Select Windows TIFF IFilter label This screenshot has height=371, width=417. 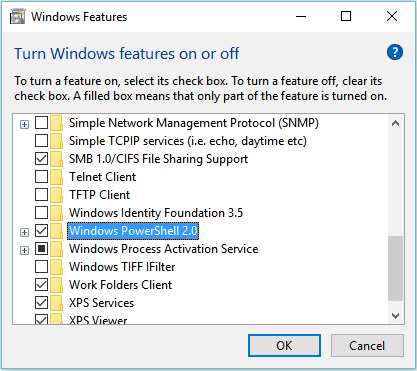pyautogui.click(x=122, y=267)
